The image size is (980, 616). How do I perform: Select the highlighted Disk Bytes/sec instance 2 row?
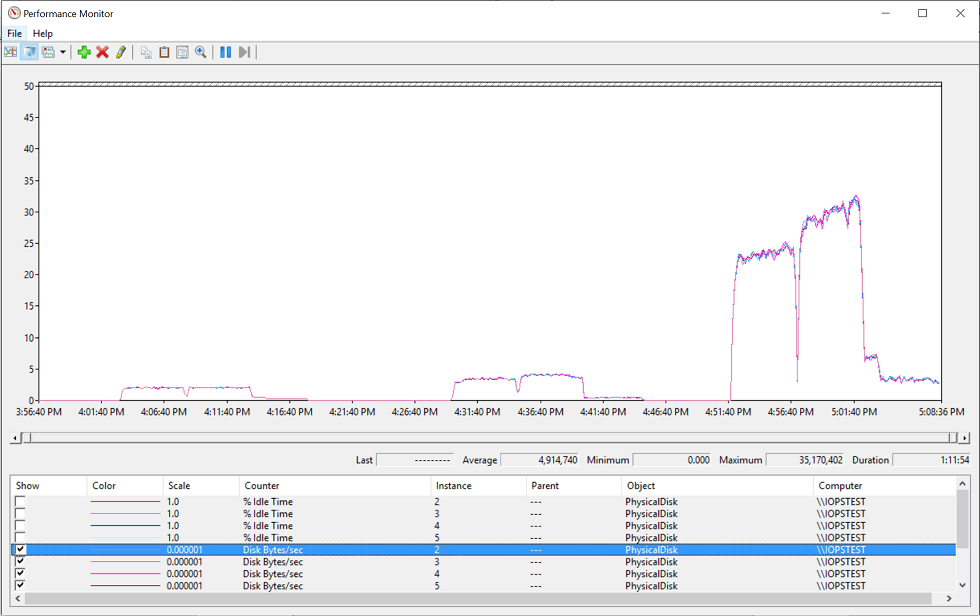pos(300,549)
